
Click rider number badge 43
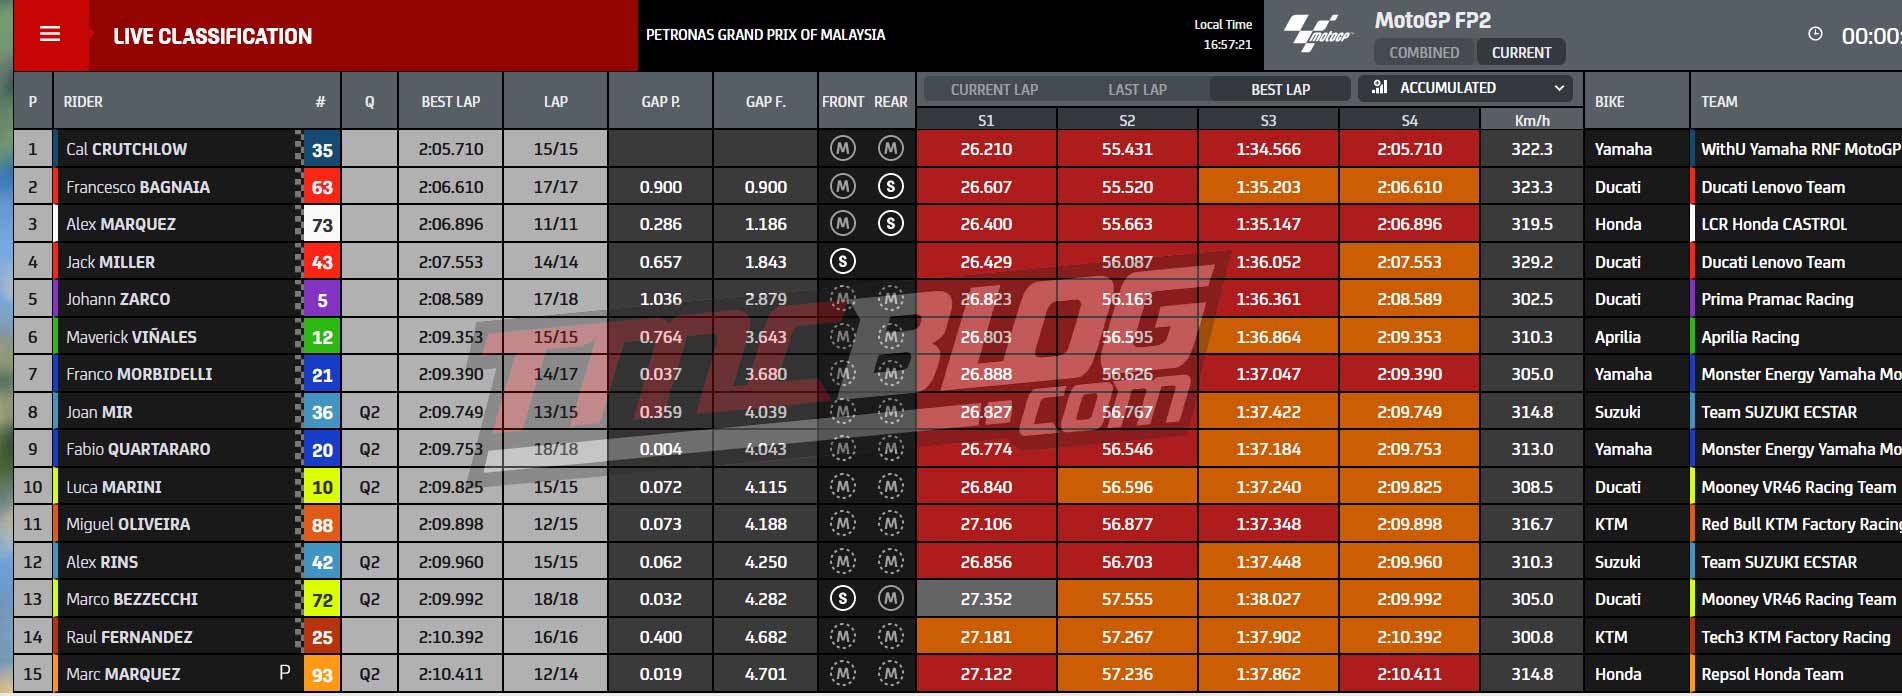(322, 262)
